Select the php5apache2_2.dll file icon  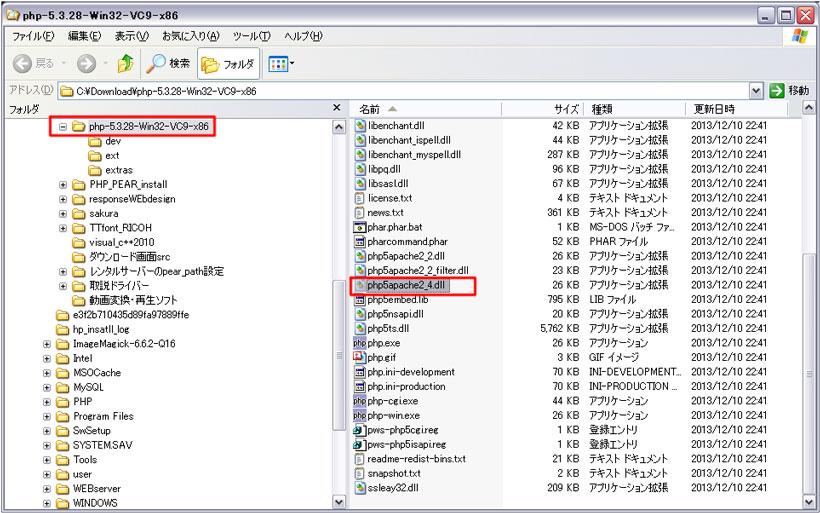click(x=360, y=256)
